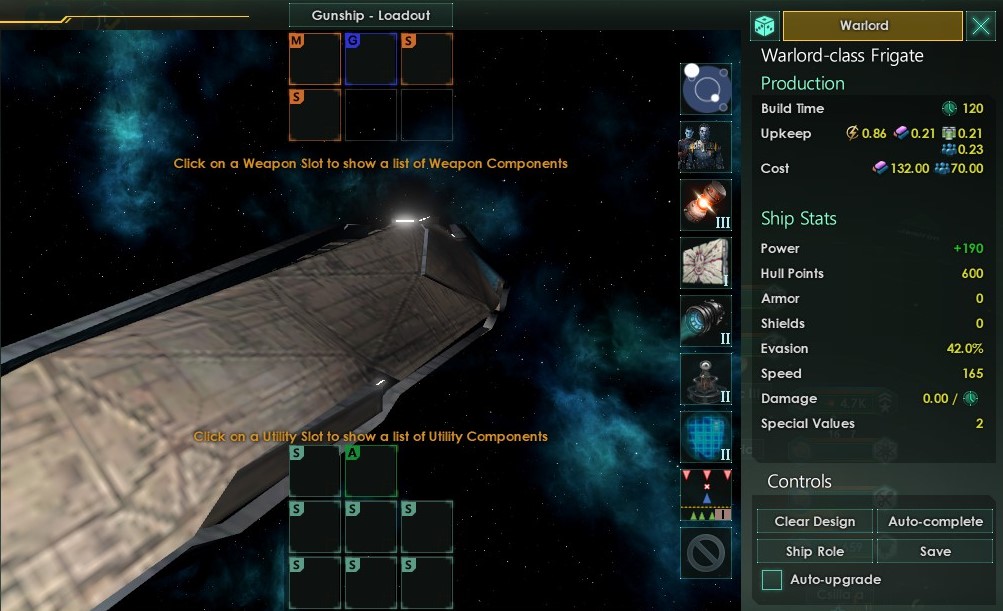Click the random design dice icon

pyautogui.click(x=765, y=26)
